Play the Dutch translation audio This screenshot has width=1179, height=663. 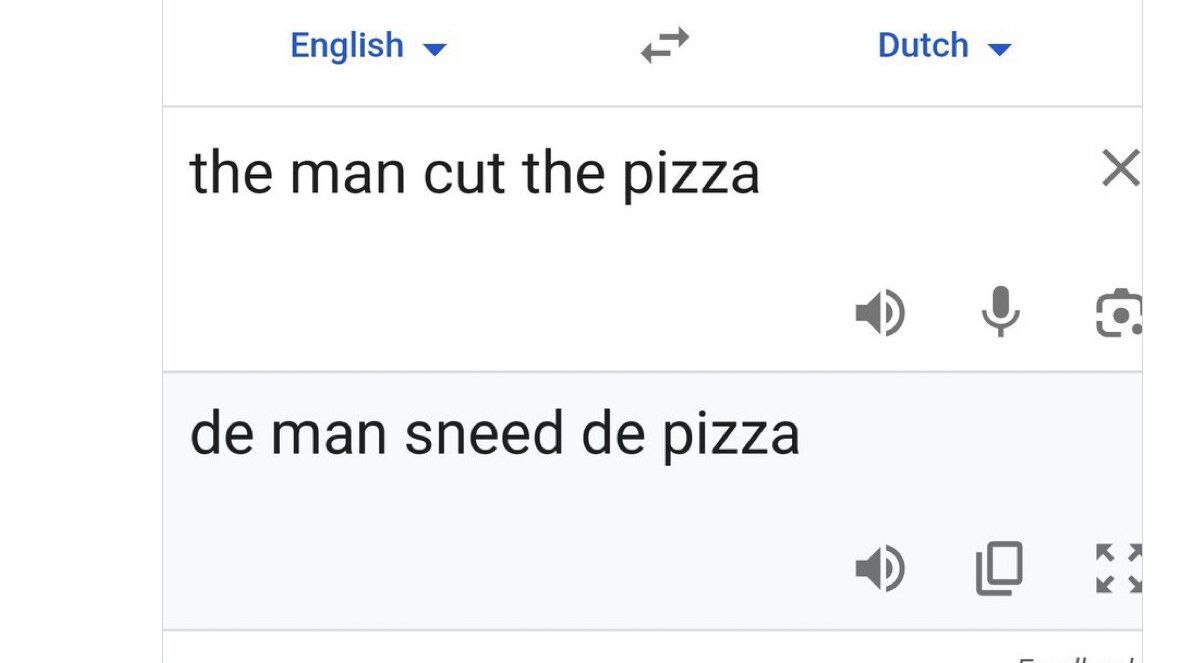pos(880,569)
